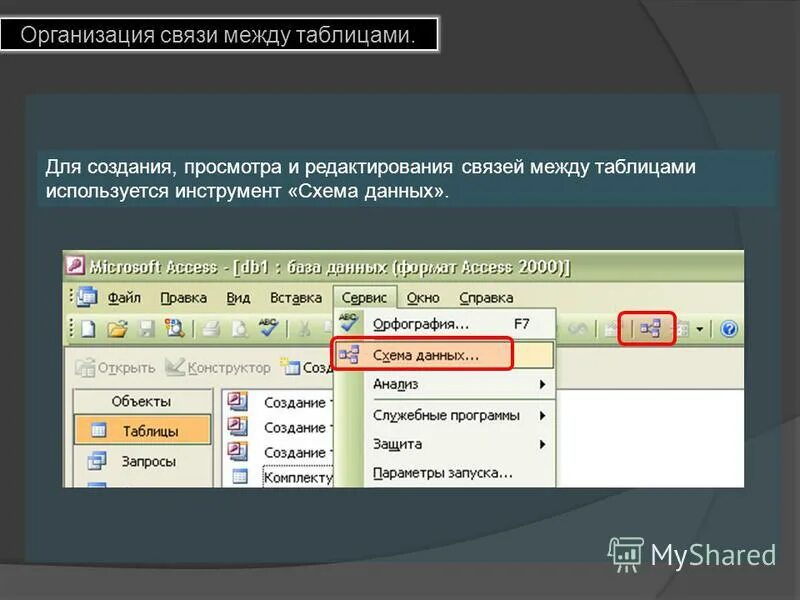Open the New object dropdown arrow near Help
This screenshot has width=800, height=600.
click(699, 329)
